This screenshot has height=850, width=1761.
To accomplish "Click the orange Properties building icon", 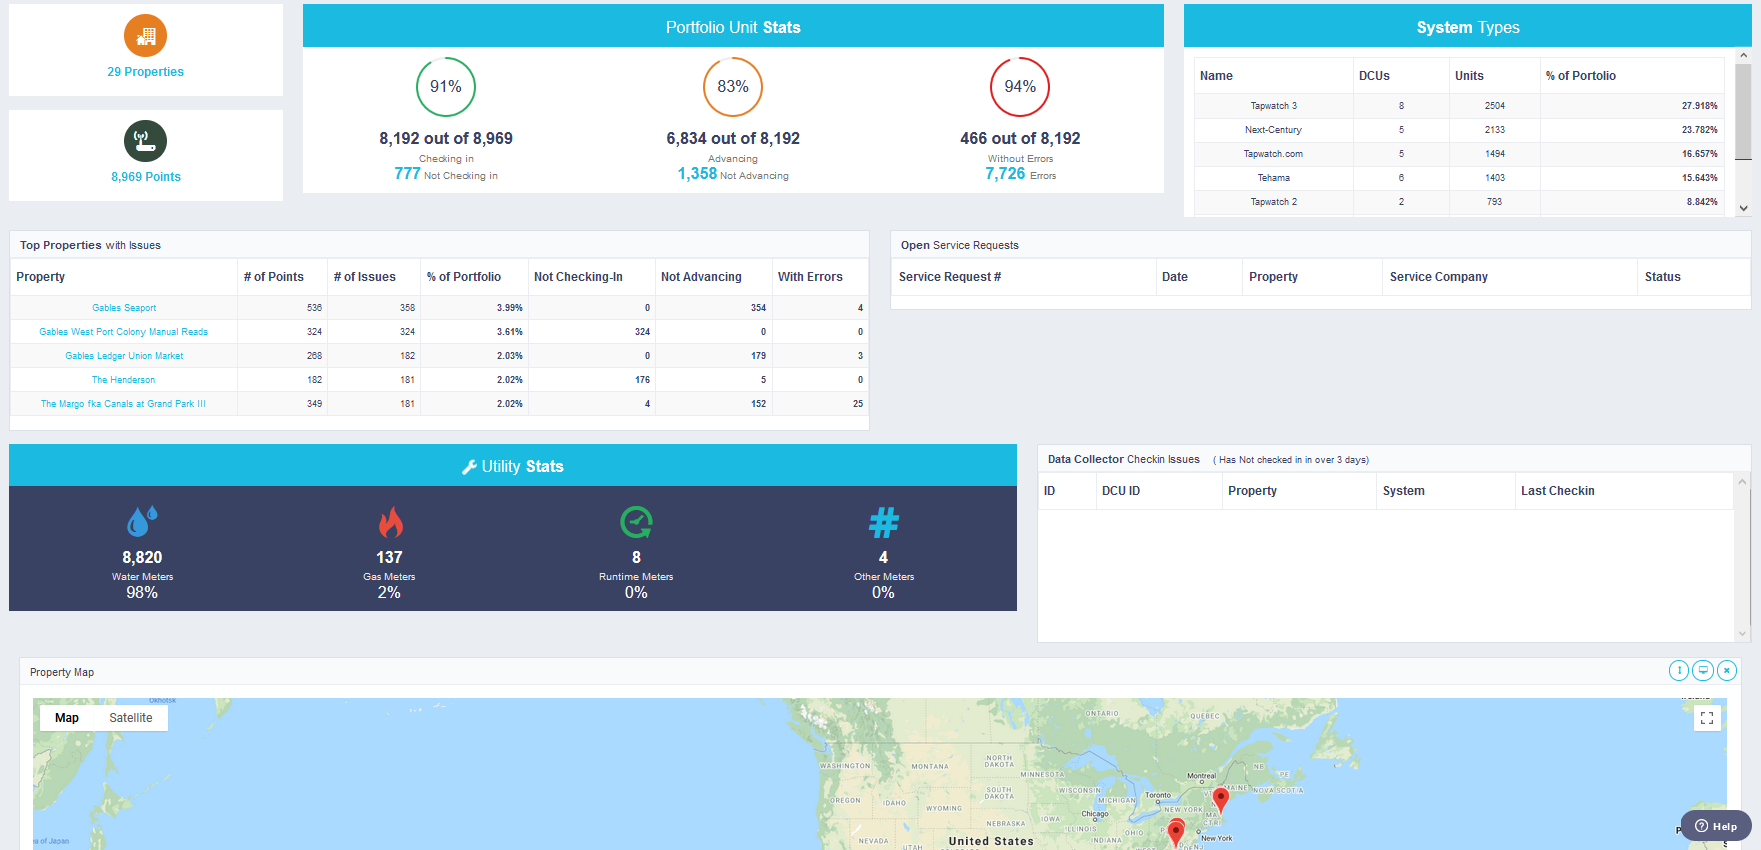I will (146, 36).
